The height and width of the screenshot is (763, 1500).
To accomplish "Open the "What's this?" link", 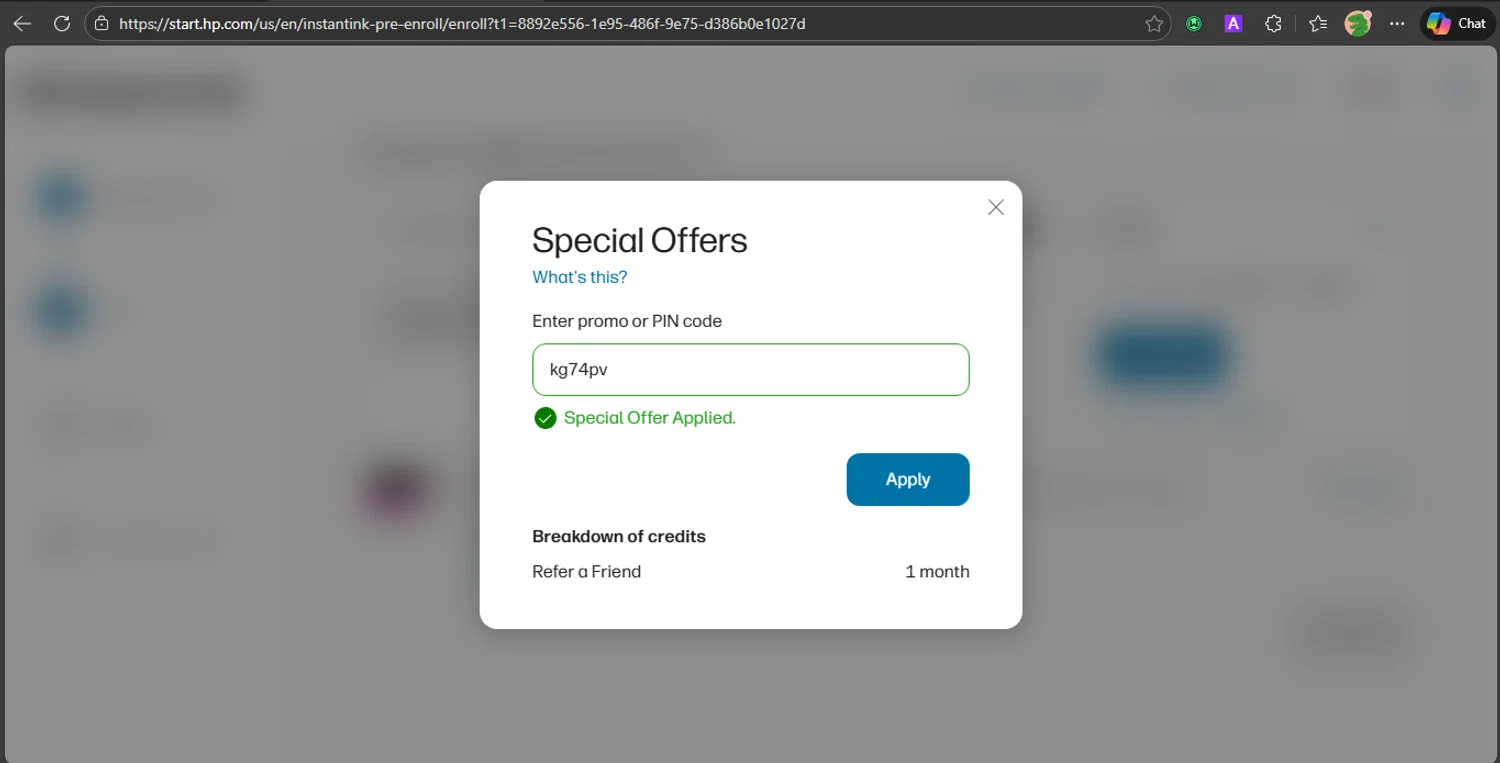I will [579, 277].
